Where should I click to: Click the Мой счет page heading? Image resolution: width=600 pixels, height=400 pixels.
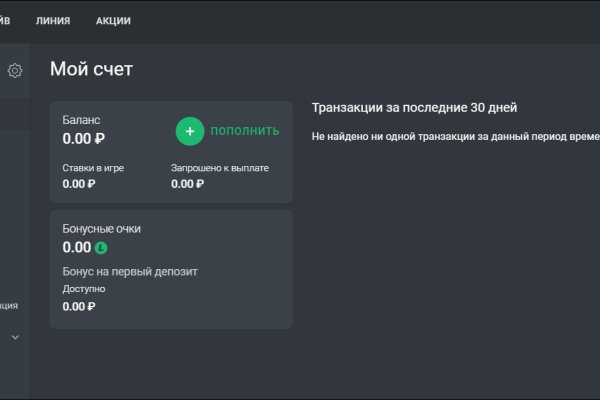coord(91,69)
